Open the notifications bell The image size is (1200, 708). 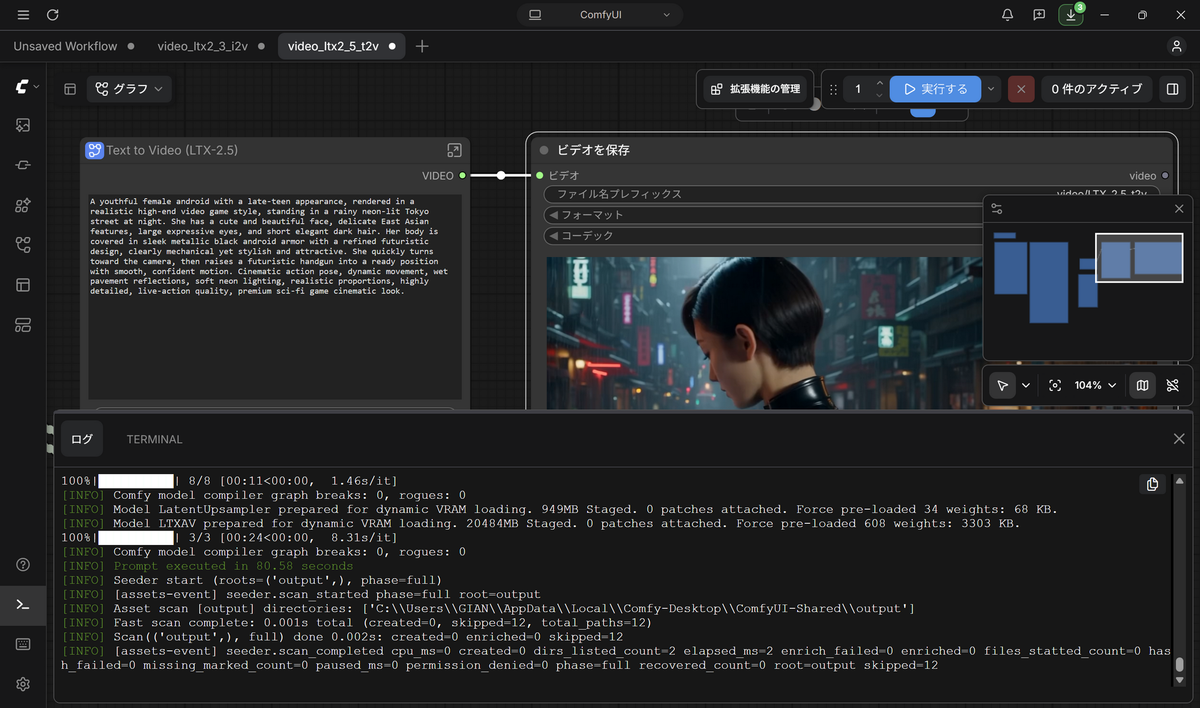[1008, 15]
